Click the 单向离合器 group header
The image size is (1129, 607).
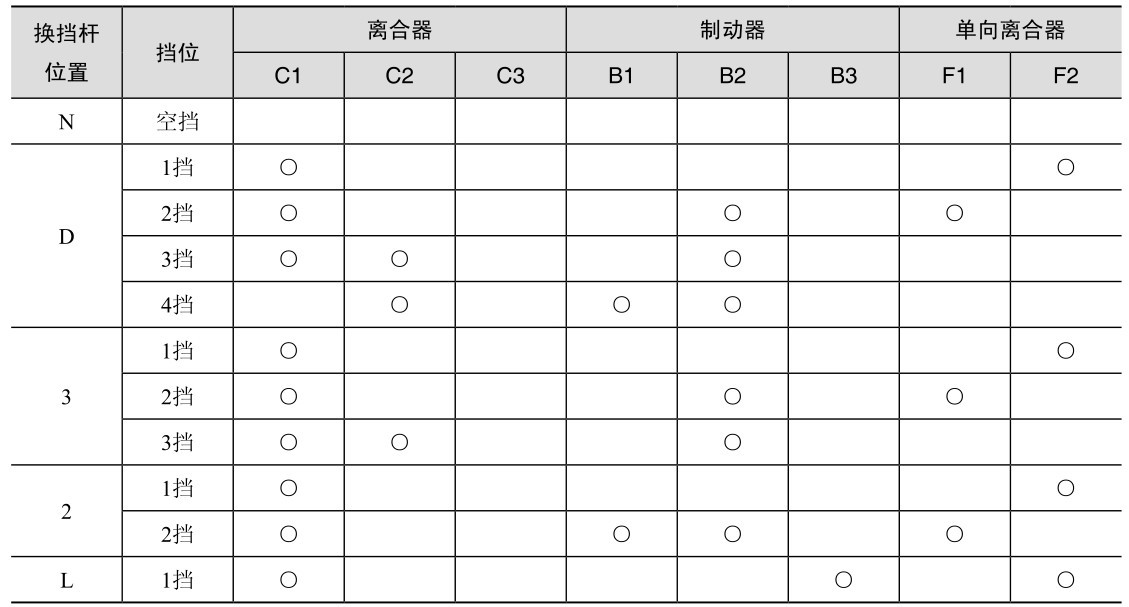click(1009, 31)
